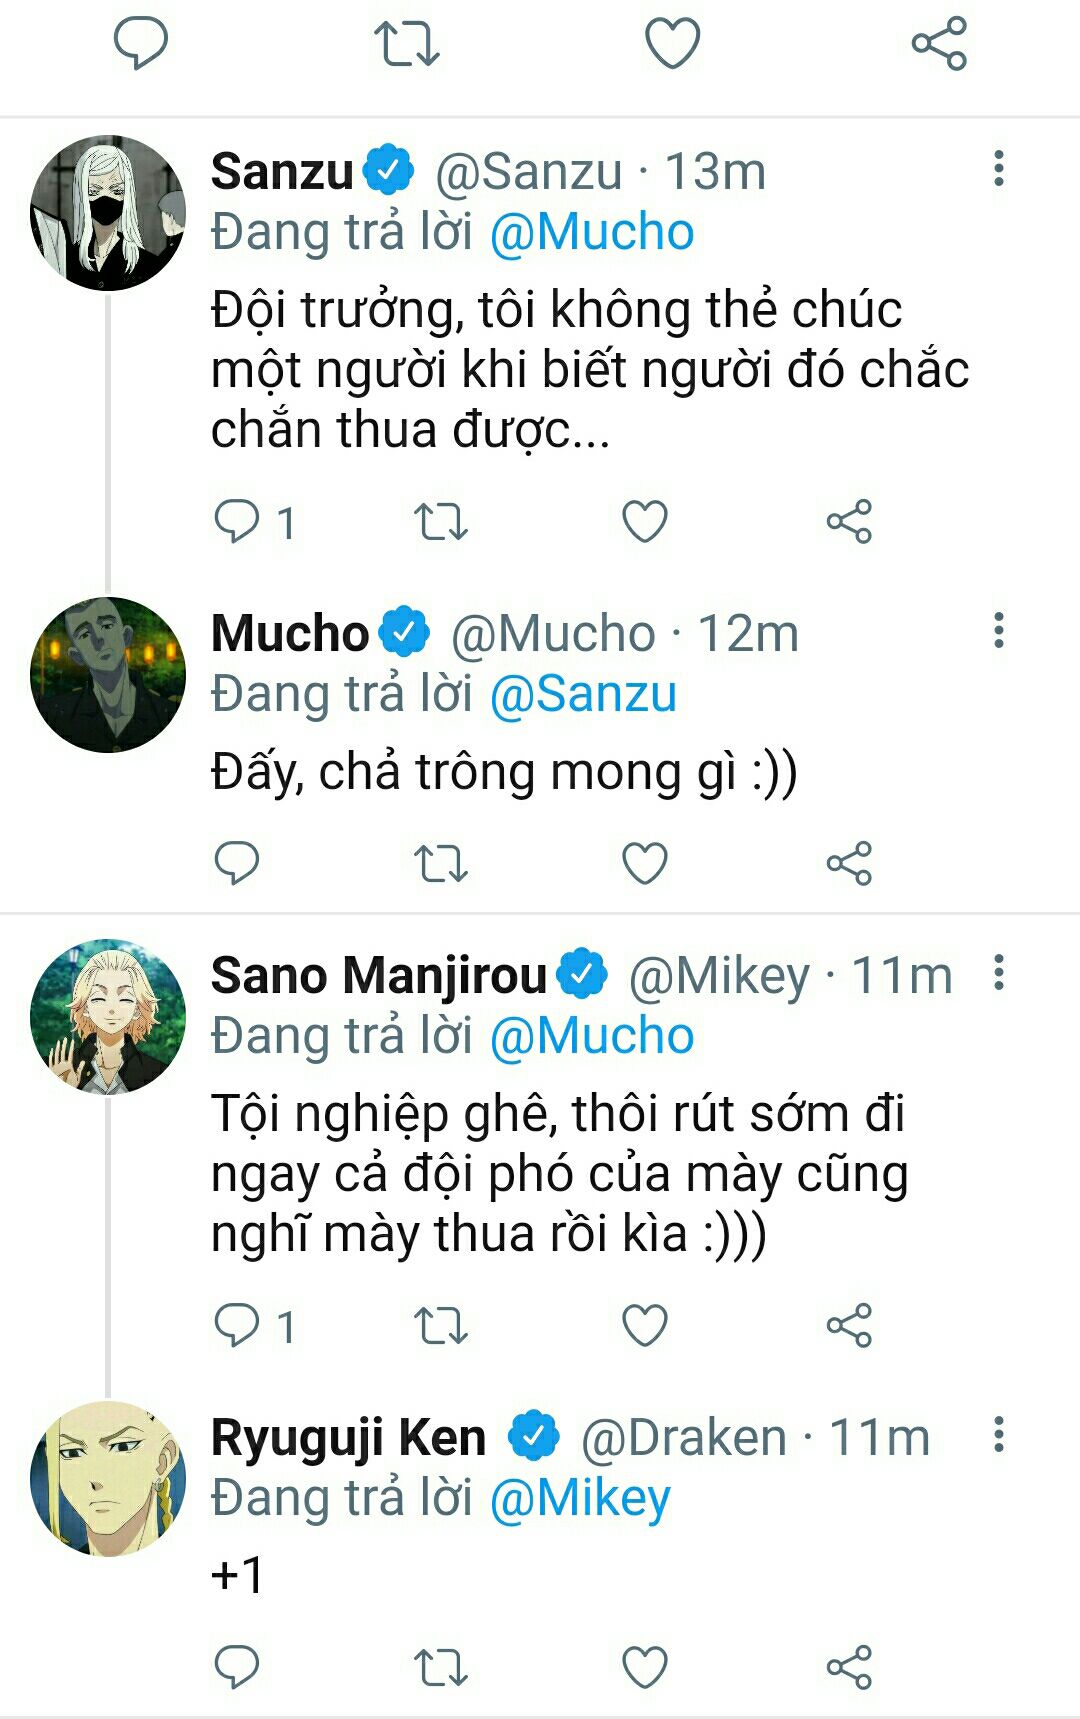
Task: Open Ryuguji Ken's profile name
Action: point(348,1438)
